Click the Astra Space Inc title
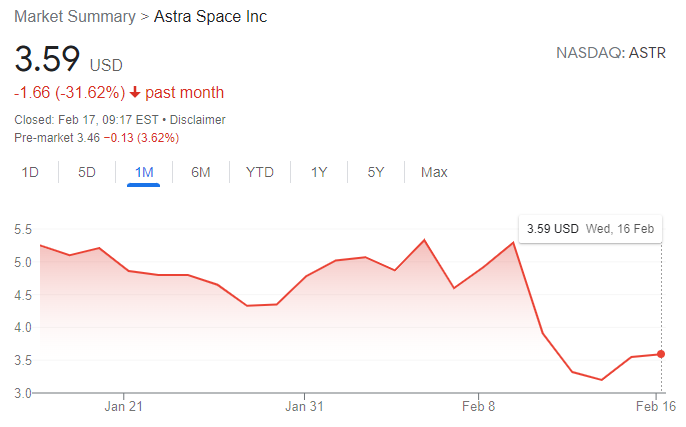The height and width of the screenshot is (427, 686). click(210, 17)
